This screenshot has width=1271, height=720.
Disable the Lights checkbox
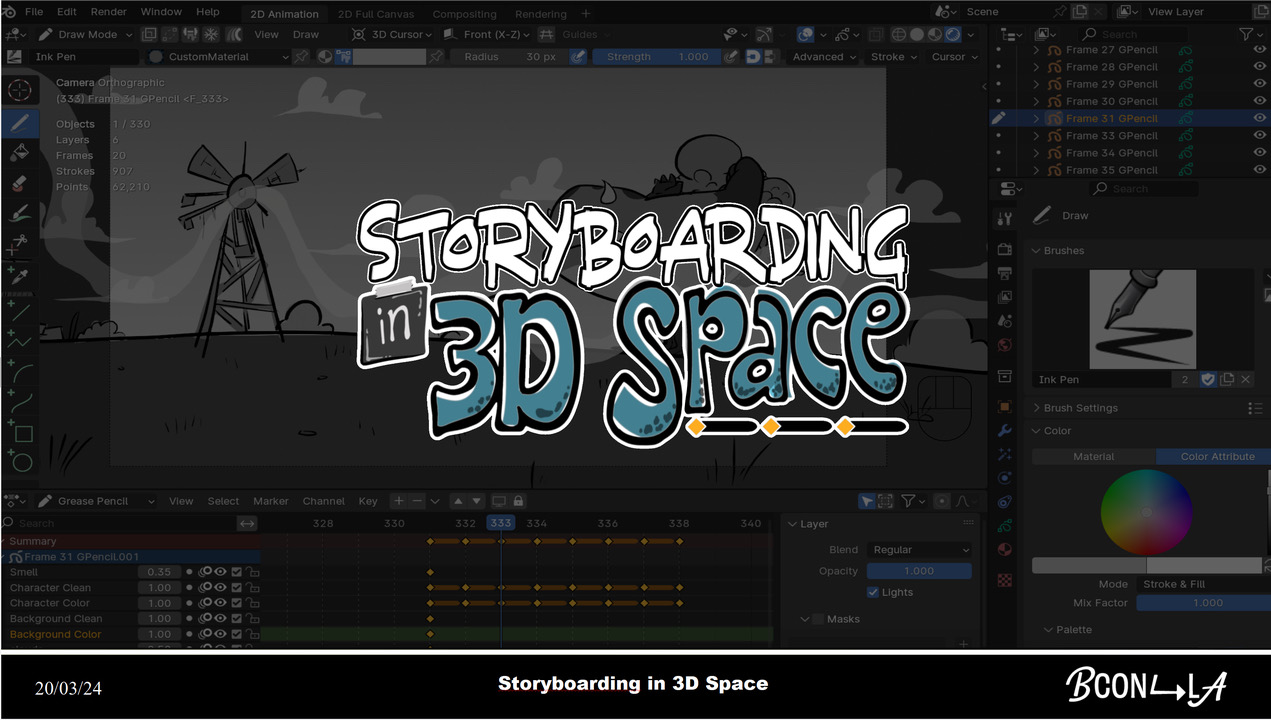pos(873,592)
